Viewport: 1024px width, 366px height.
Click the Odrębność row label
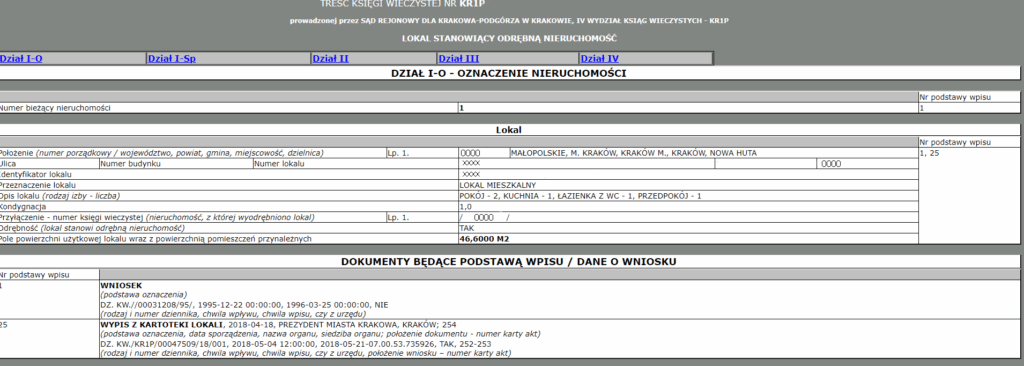(92, 228)
